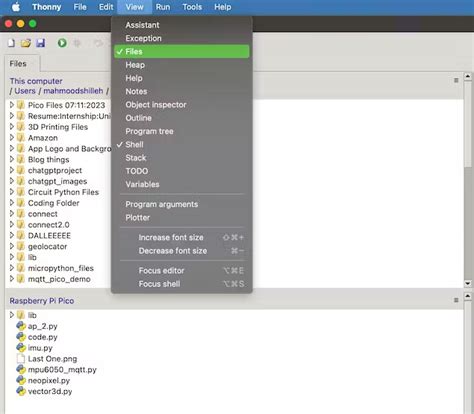Click the Pico lib folder icon

coord(21,315)
